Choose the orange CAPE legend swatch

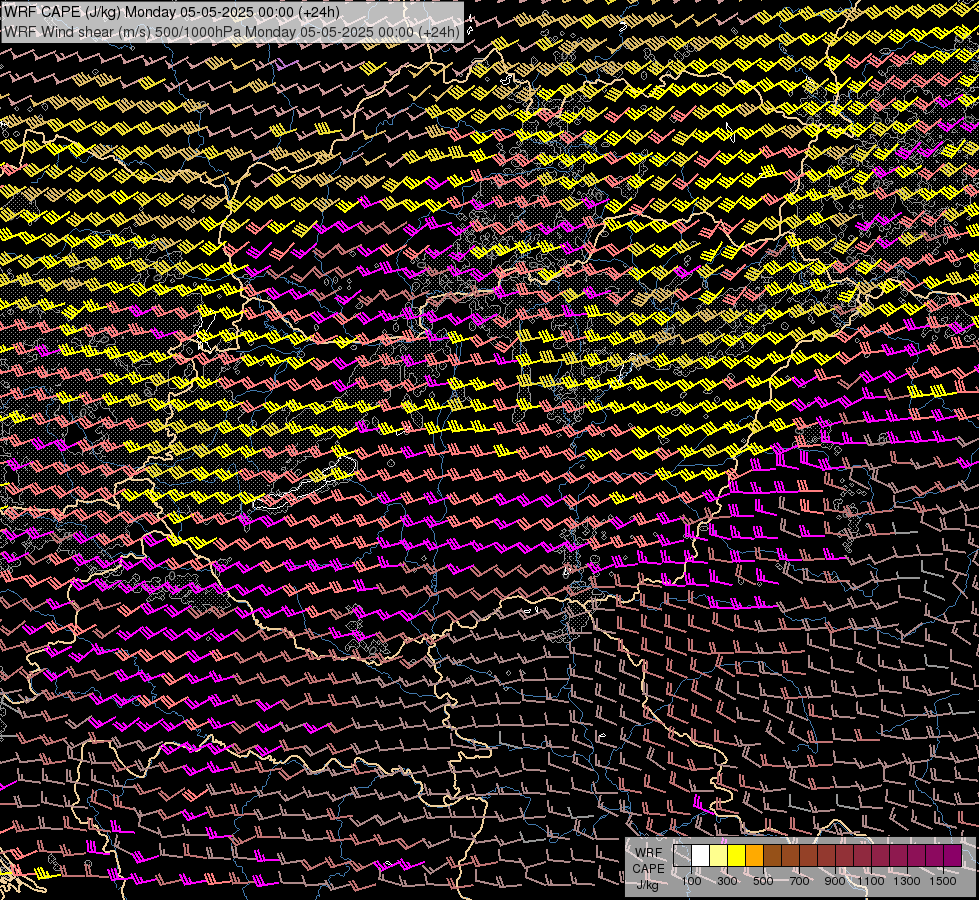[755, 856]
